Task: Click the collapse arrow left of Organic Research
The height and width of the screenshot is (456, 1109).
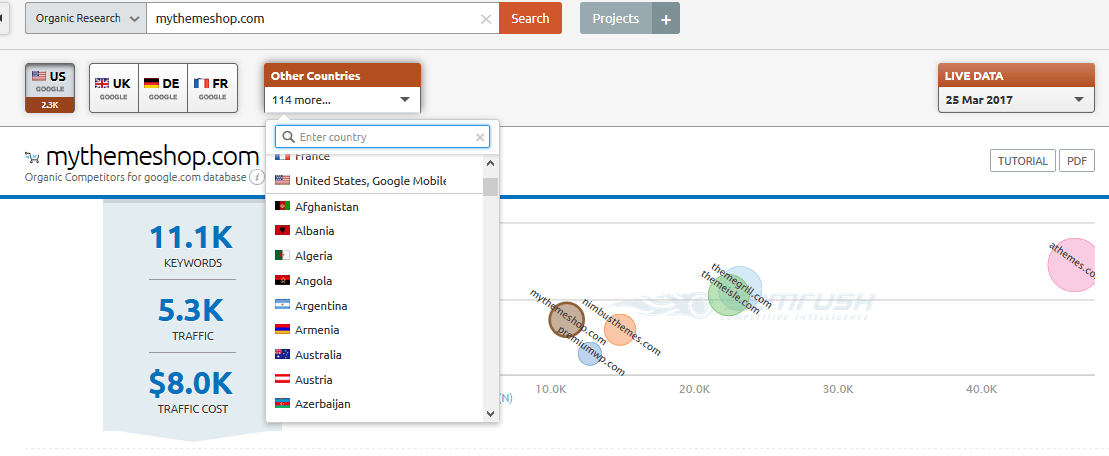Action: (x=4, y=18)
